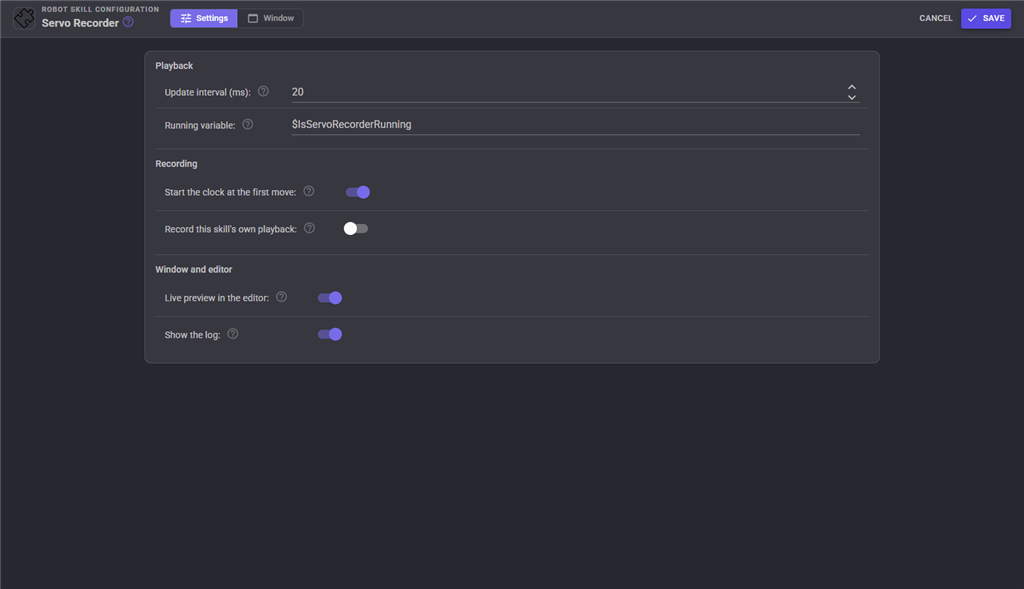This screenshot has width=1024, height=589.
Task: Click the 'Live preview in the editor:' label
Action: 217,298
